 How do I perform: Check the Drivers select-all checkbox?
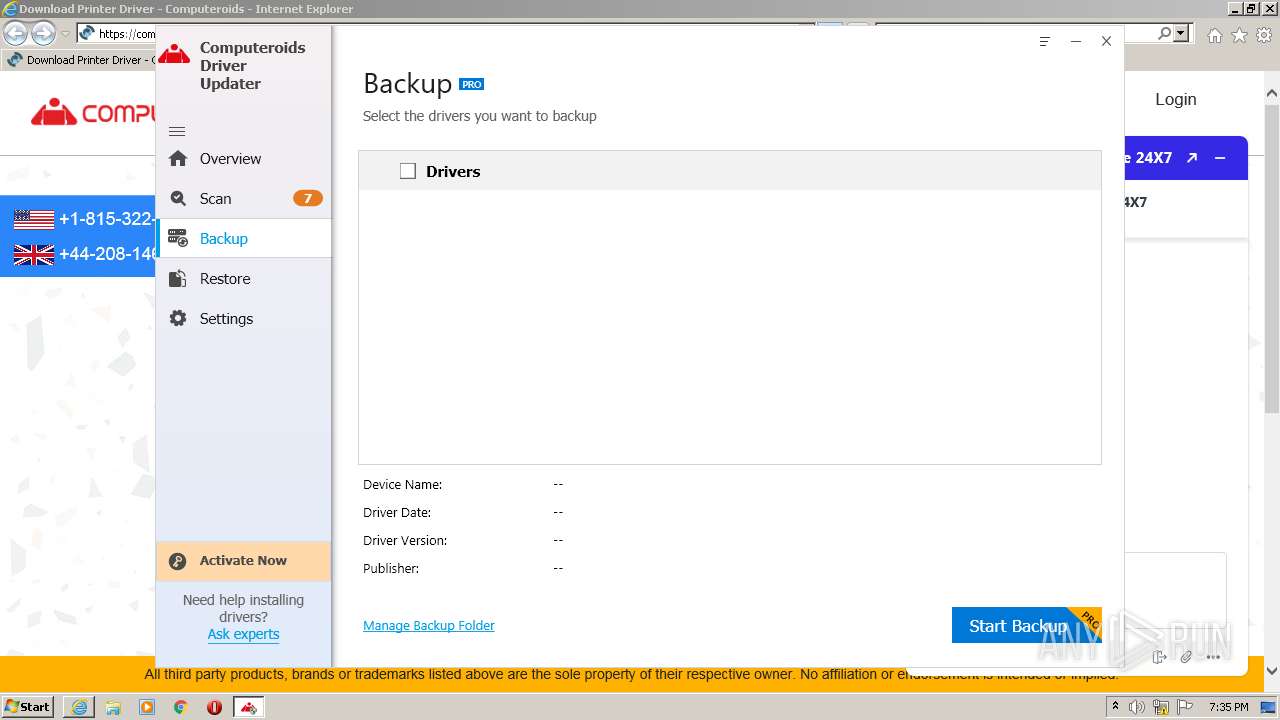408,171
